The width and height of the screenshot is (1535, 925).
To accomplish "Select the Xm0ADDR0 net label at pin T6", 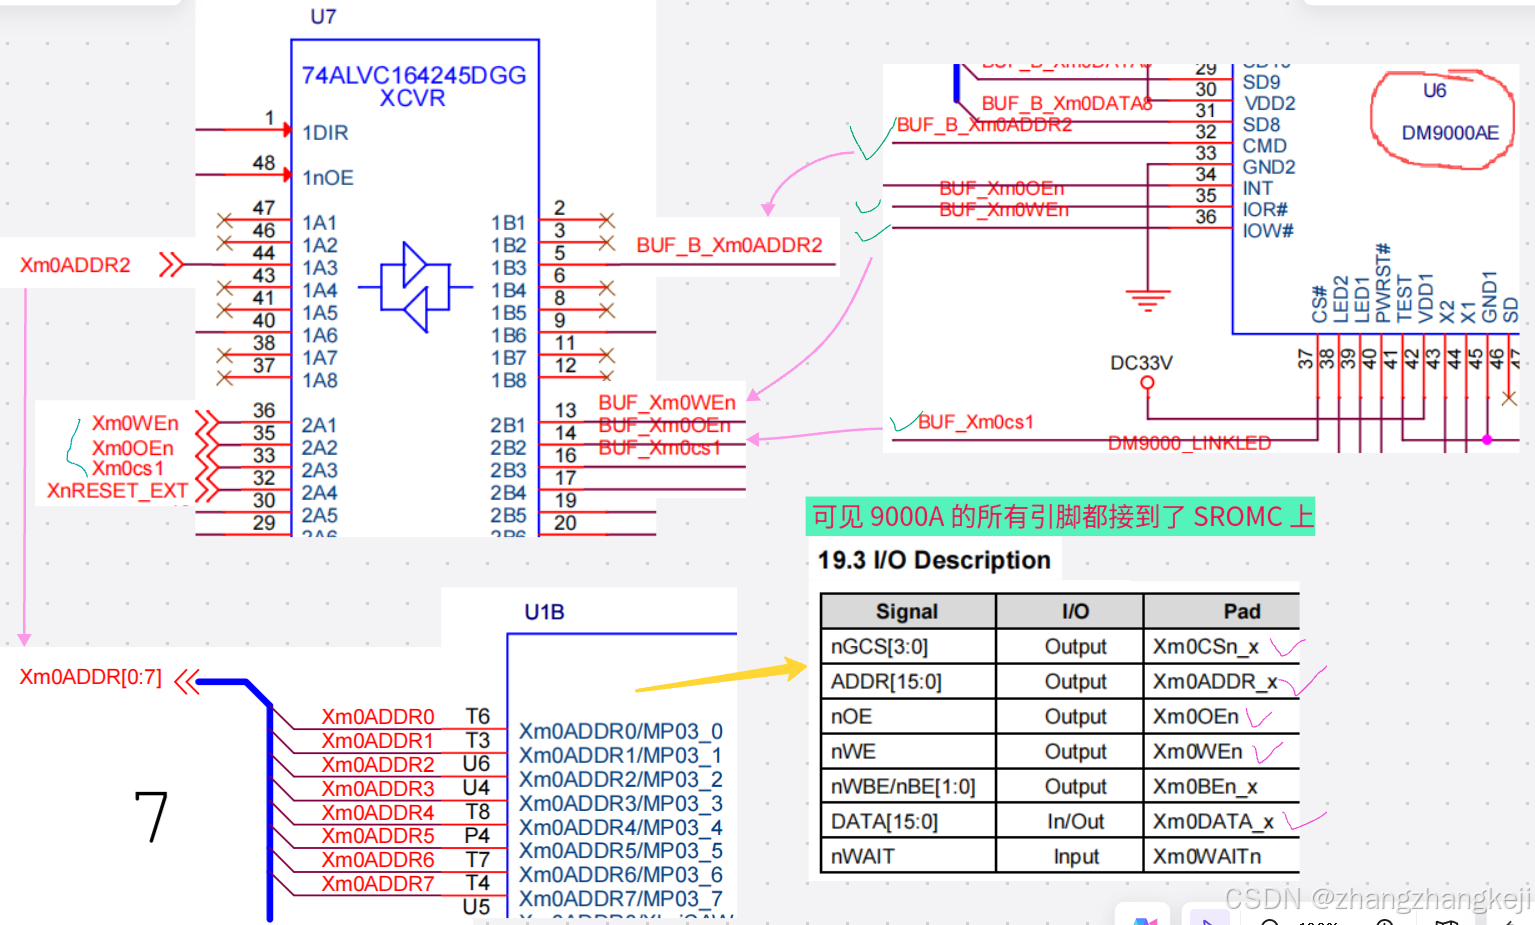I will [x=378, y=717].
